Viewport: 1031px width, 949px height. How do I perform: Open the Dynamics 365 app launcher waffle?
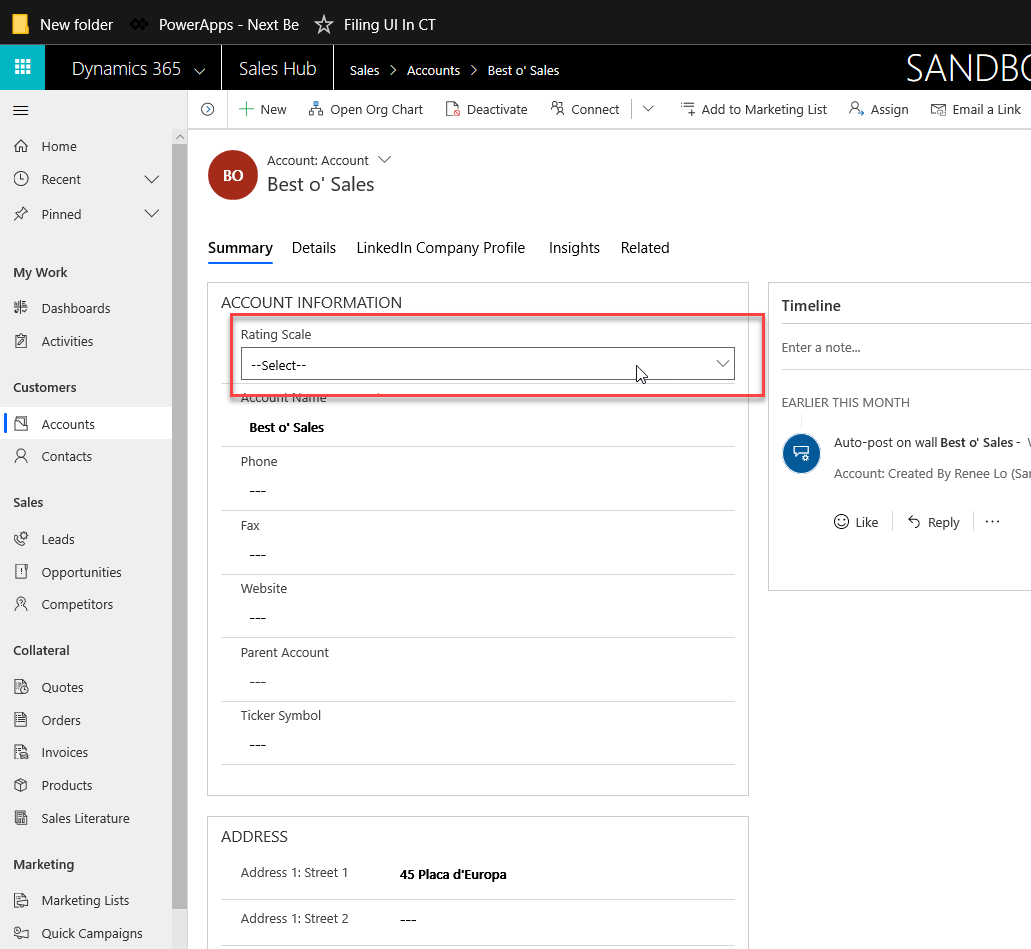click(22, 68)
